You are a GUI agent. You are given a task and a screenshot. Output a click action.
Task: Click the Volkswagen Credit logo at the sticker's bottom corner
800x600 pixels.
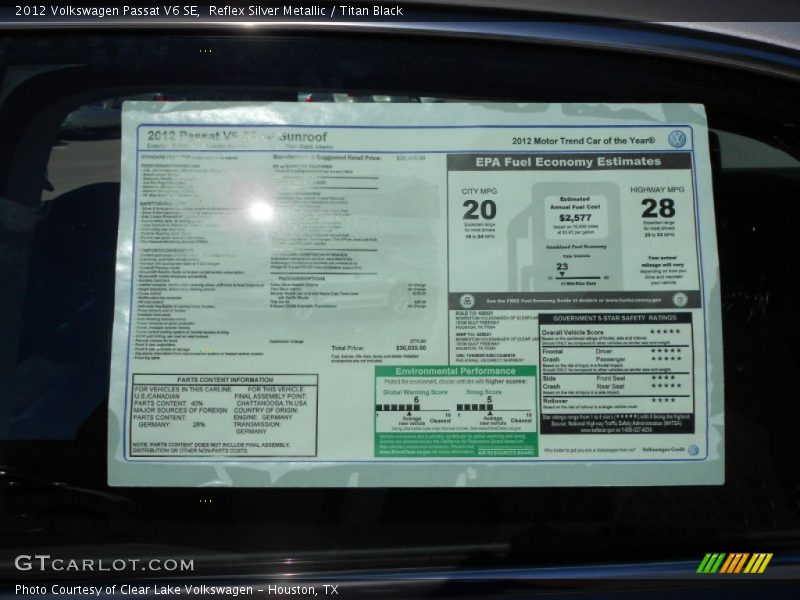(693, 449)
